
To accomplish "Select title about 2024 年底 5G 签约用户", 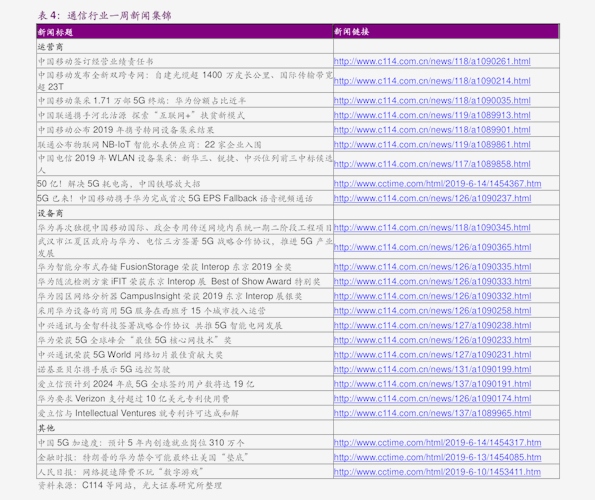I will click(146, 384).
